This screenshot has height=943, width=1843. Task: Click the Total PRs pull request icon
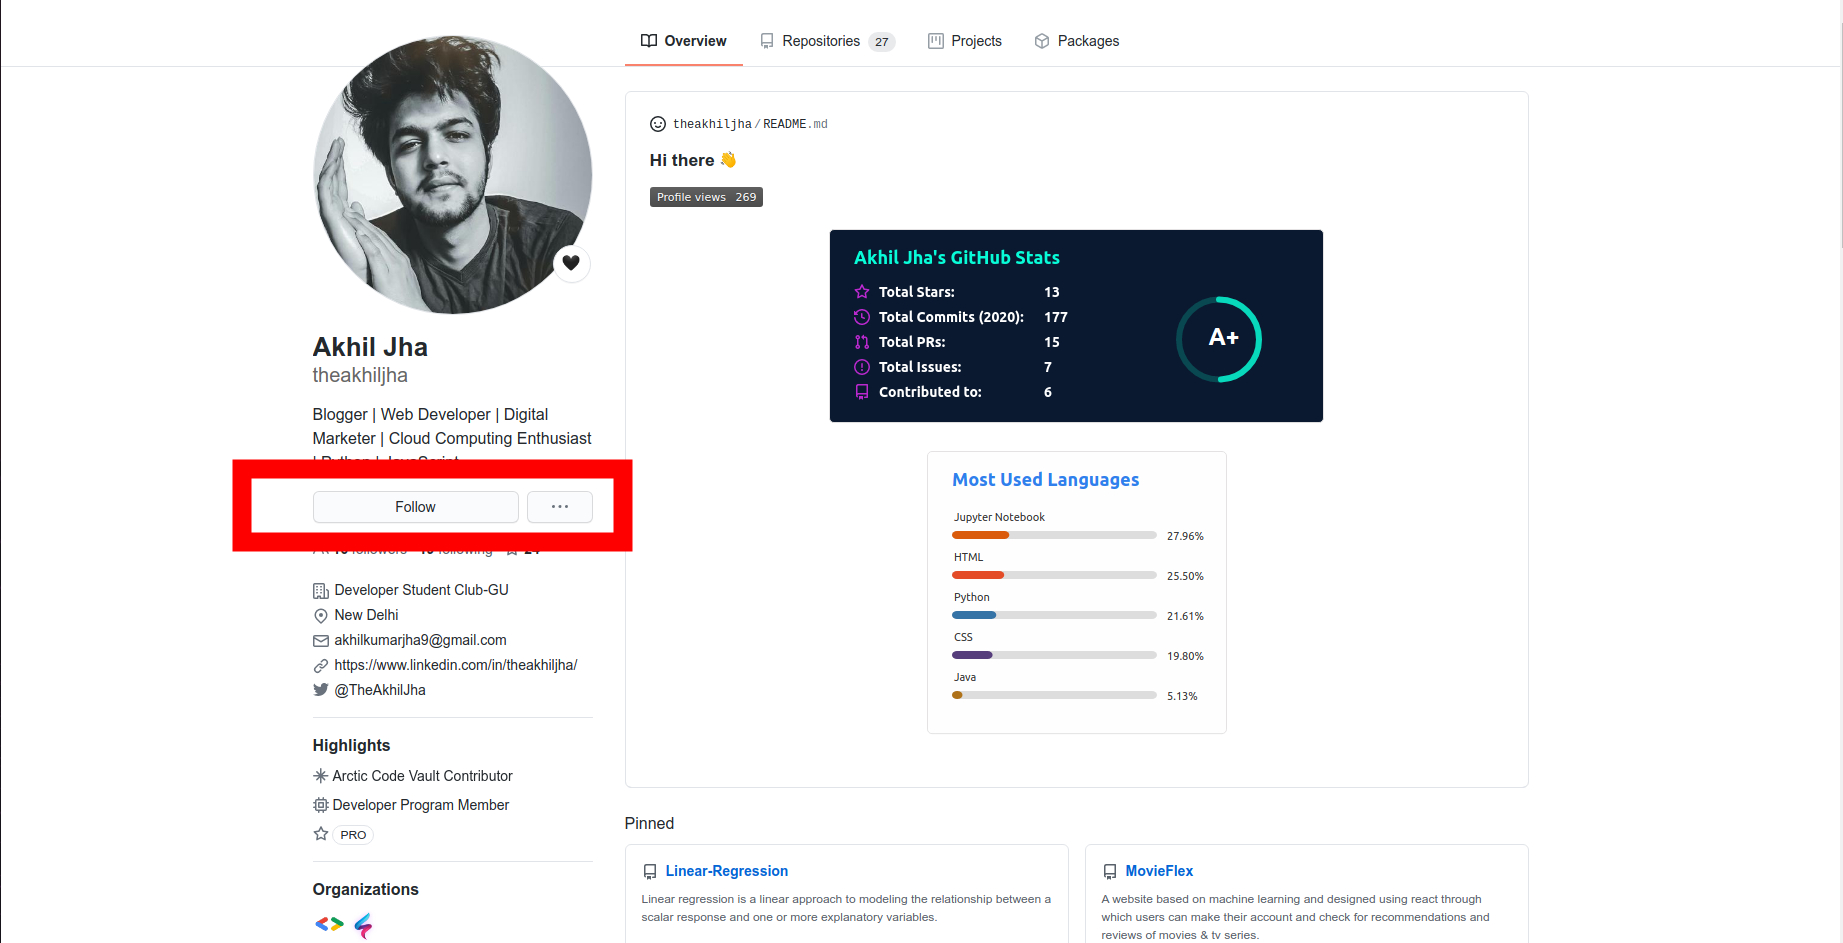(x=862, y=342)
